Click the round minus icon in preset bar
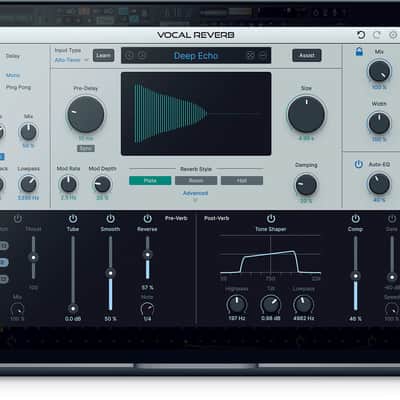 click(263, 55)
